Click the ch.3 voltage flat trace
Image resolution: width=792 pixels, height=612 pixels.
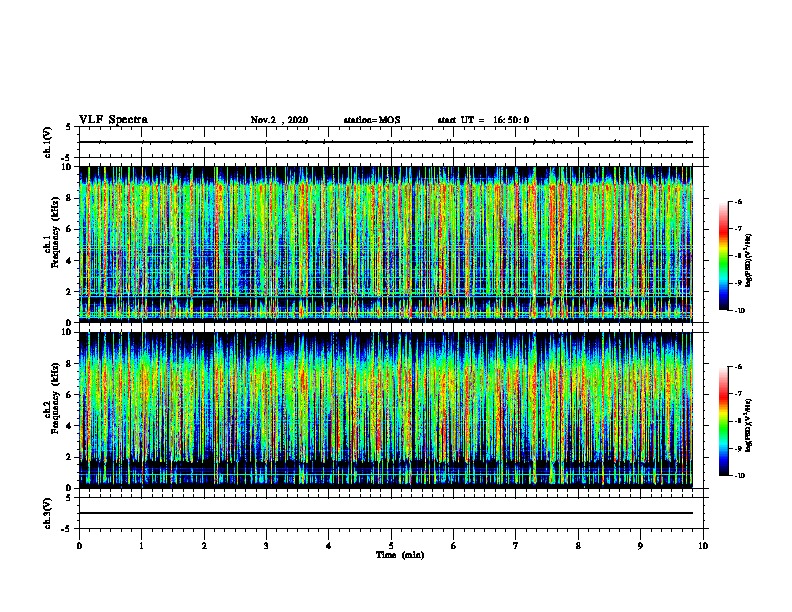click(386, 513)
